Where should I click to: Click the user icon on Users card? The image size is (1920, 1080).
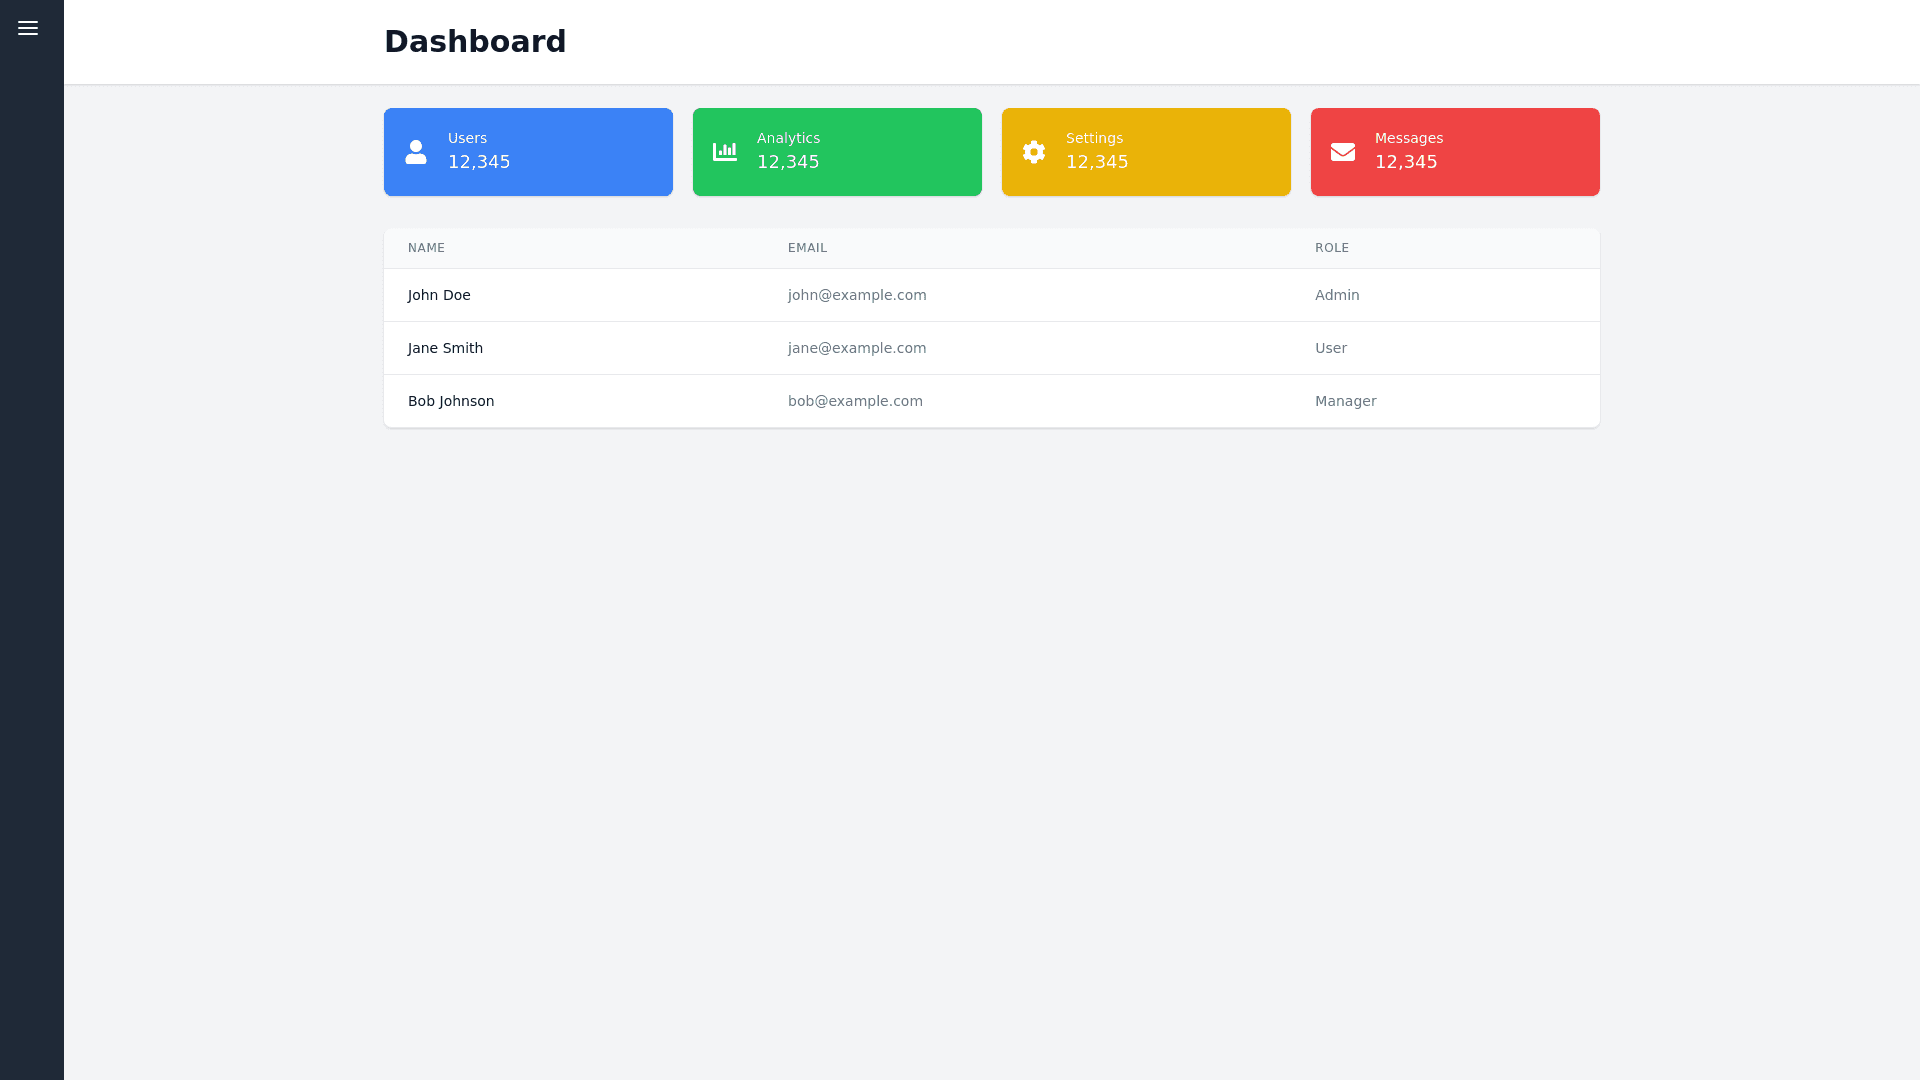[x=416, y=152]
